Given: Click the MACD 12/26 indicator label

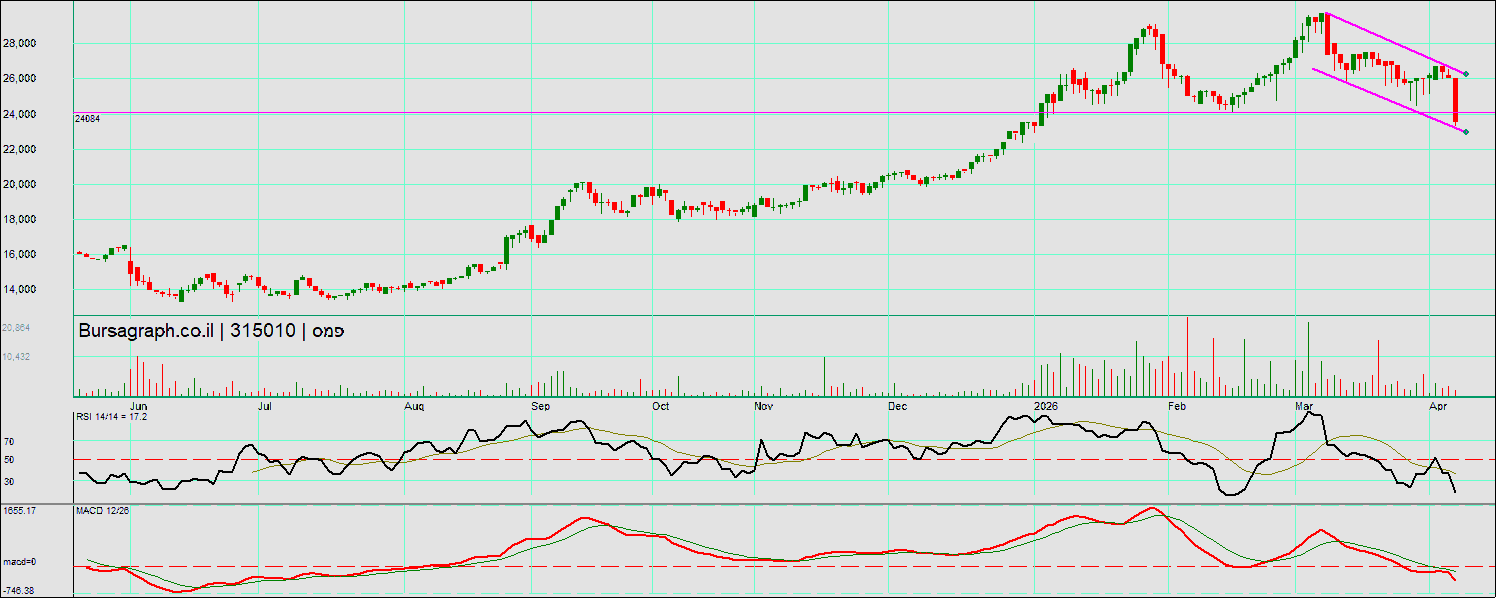Looking at the screenshot, I should click(102, 511).
